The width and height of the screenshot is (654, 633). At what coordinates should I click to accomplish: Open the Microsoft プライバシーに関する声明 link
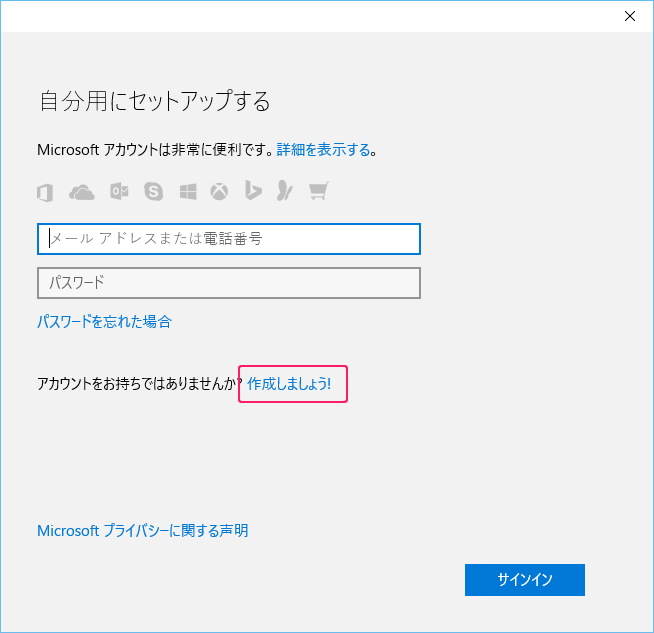click(143, 531)
